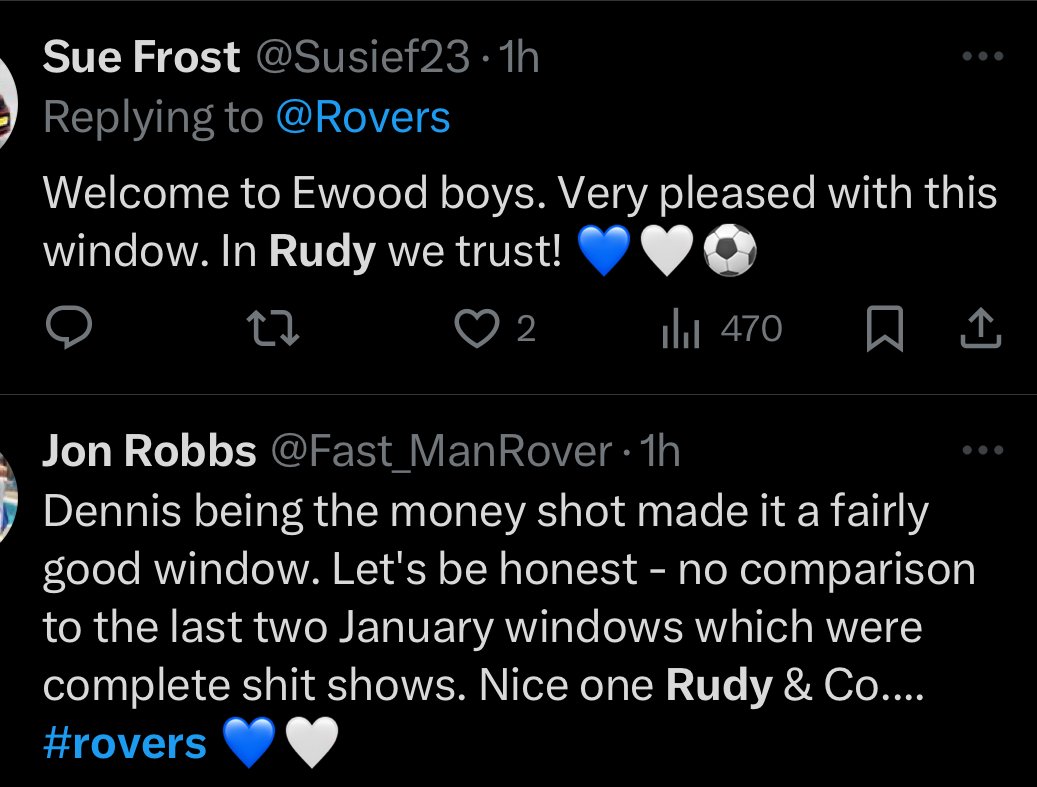The width and height of the screenshot is (1037, 787).
Task: Open the @Susief23 handle
Action: click(x=362, y=57)
